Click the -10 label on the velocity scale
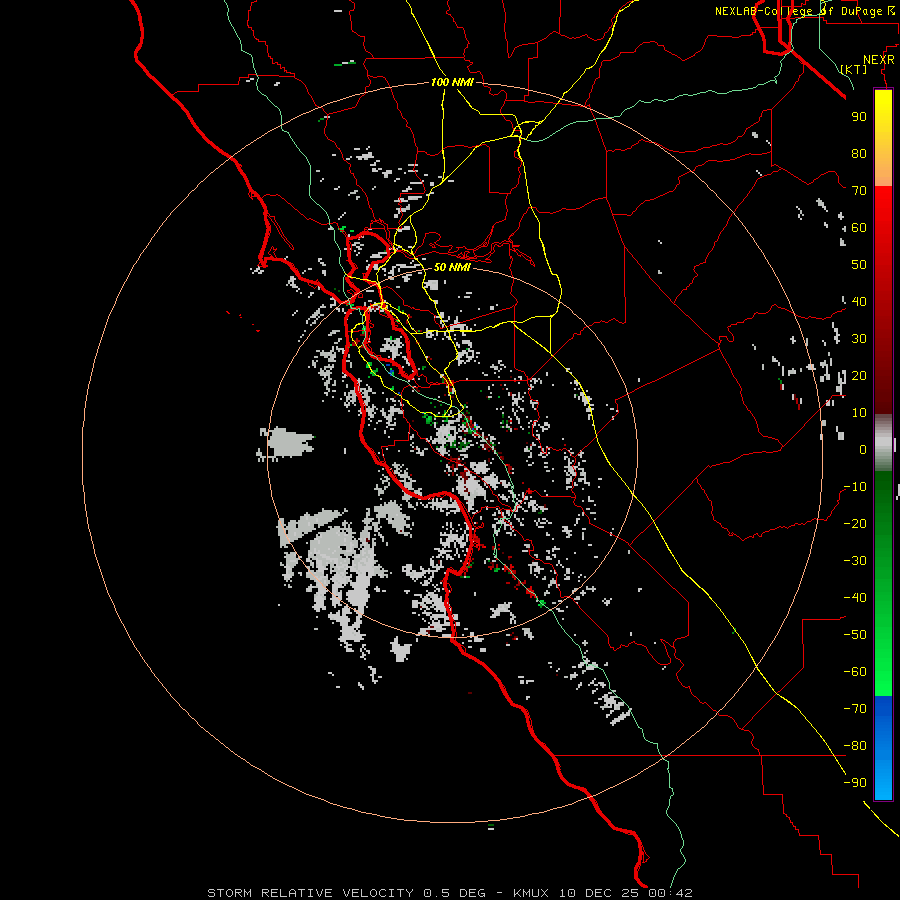Screen dimensions: 900x900 (855, 487)
